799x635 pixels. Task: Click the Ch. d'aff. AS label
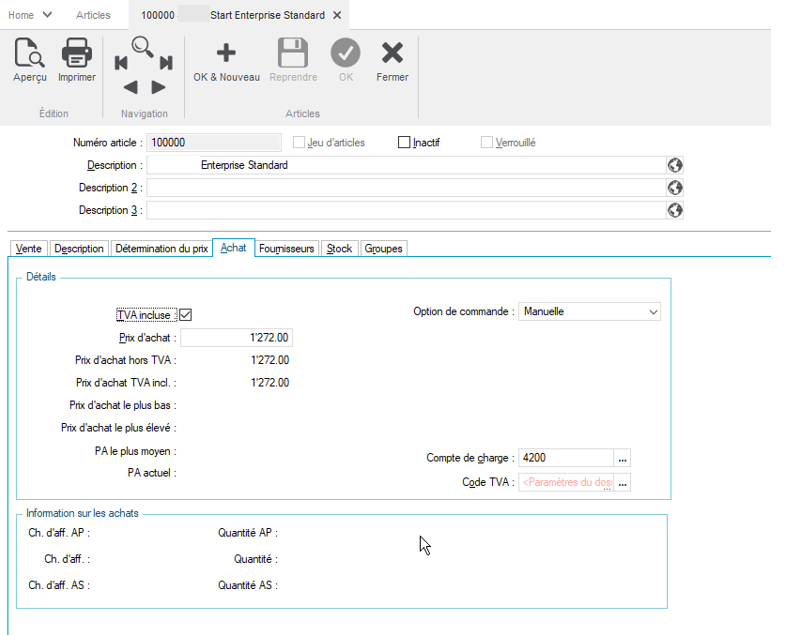[59, 585]
